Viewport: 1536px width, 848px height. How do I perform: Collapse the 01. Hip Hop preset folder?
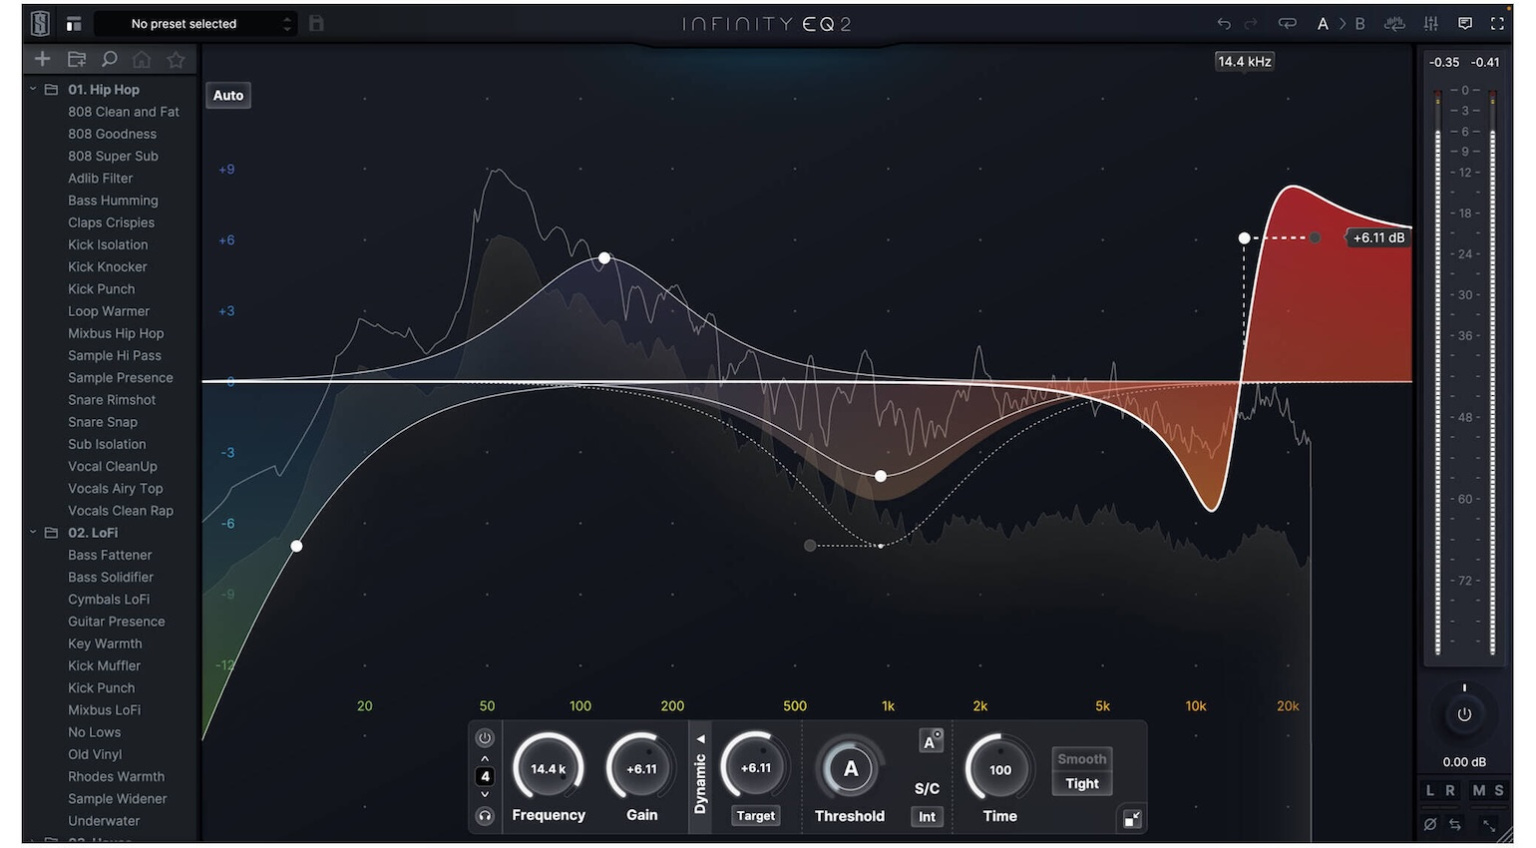click(31, 89)
